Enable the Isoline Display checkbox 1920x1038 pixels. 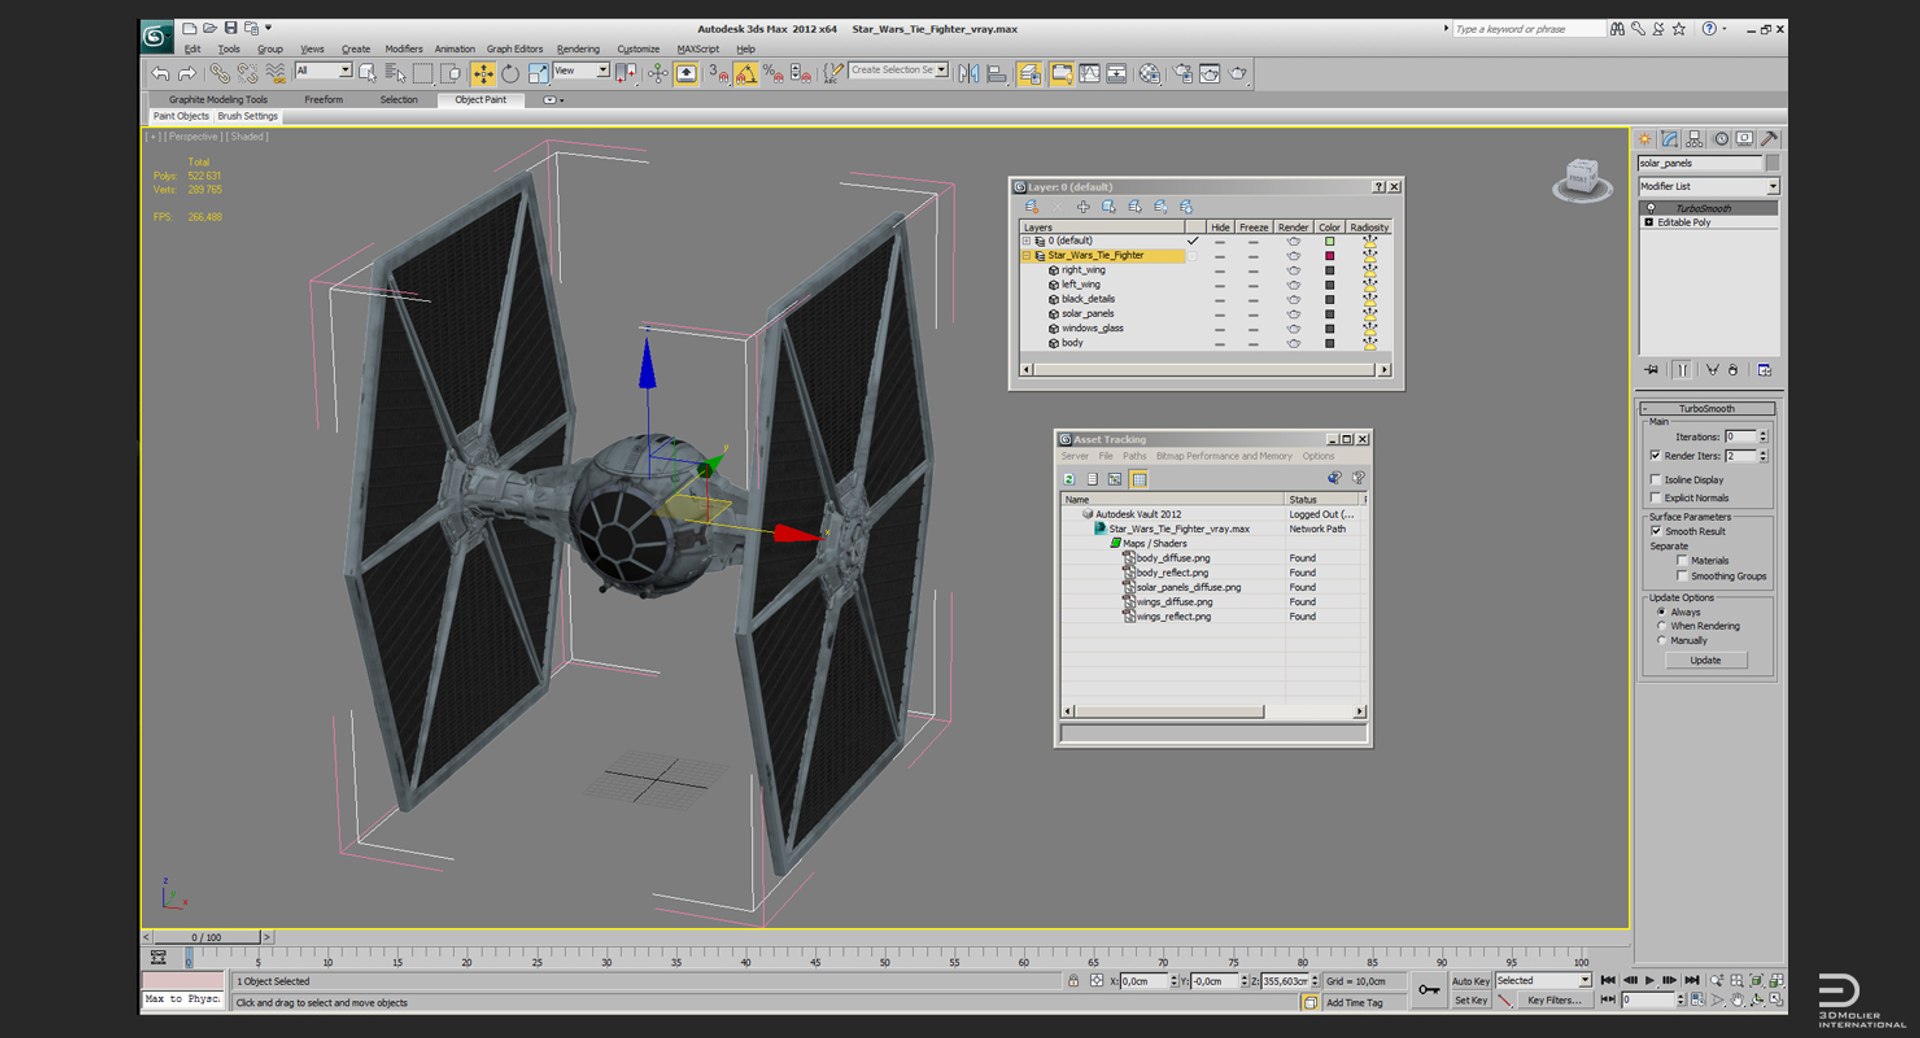tap(1656, 480)
